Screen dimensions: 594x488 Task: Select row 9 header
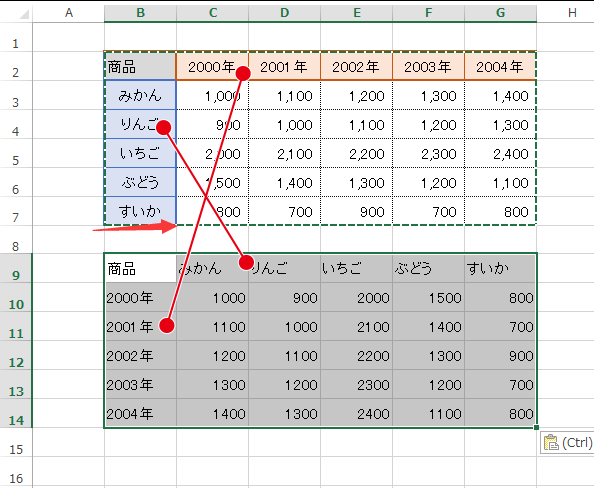(x=16, y=268)
